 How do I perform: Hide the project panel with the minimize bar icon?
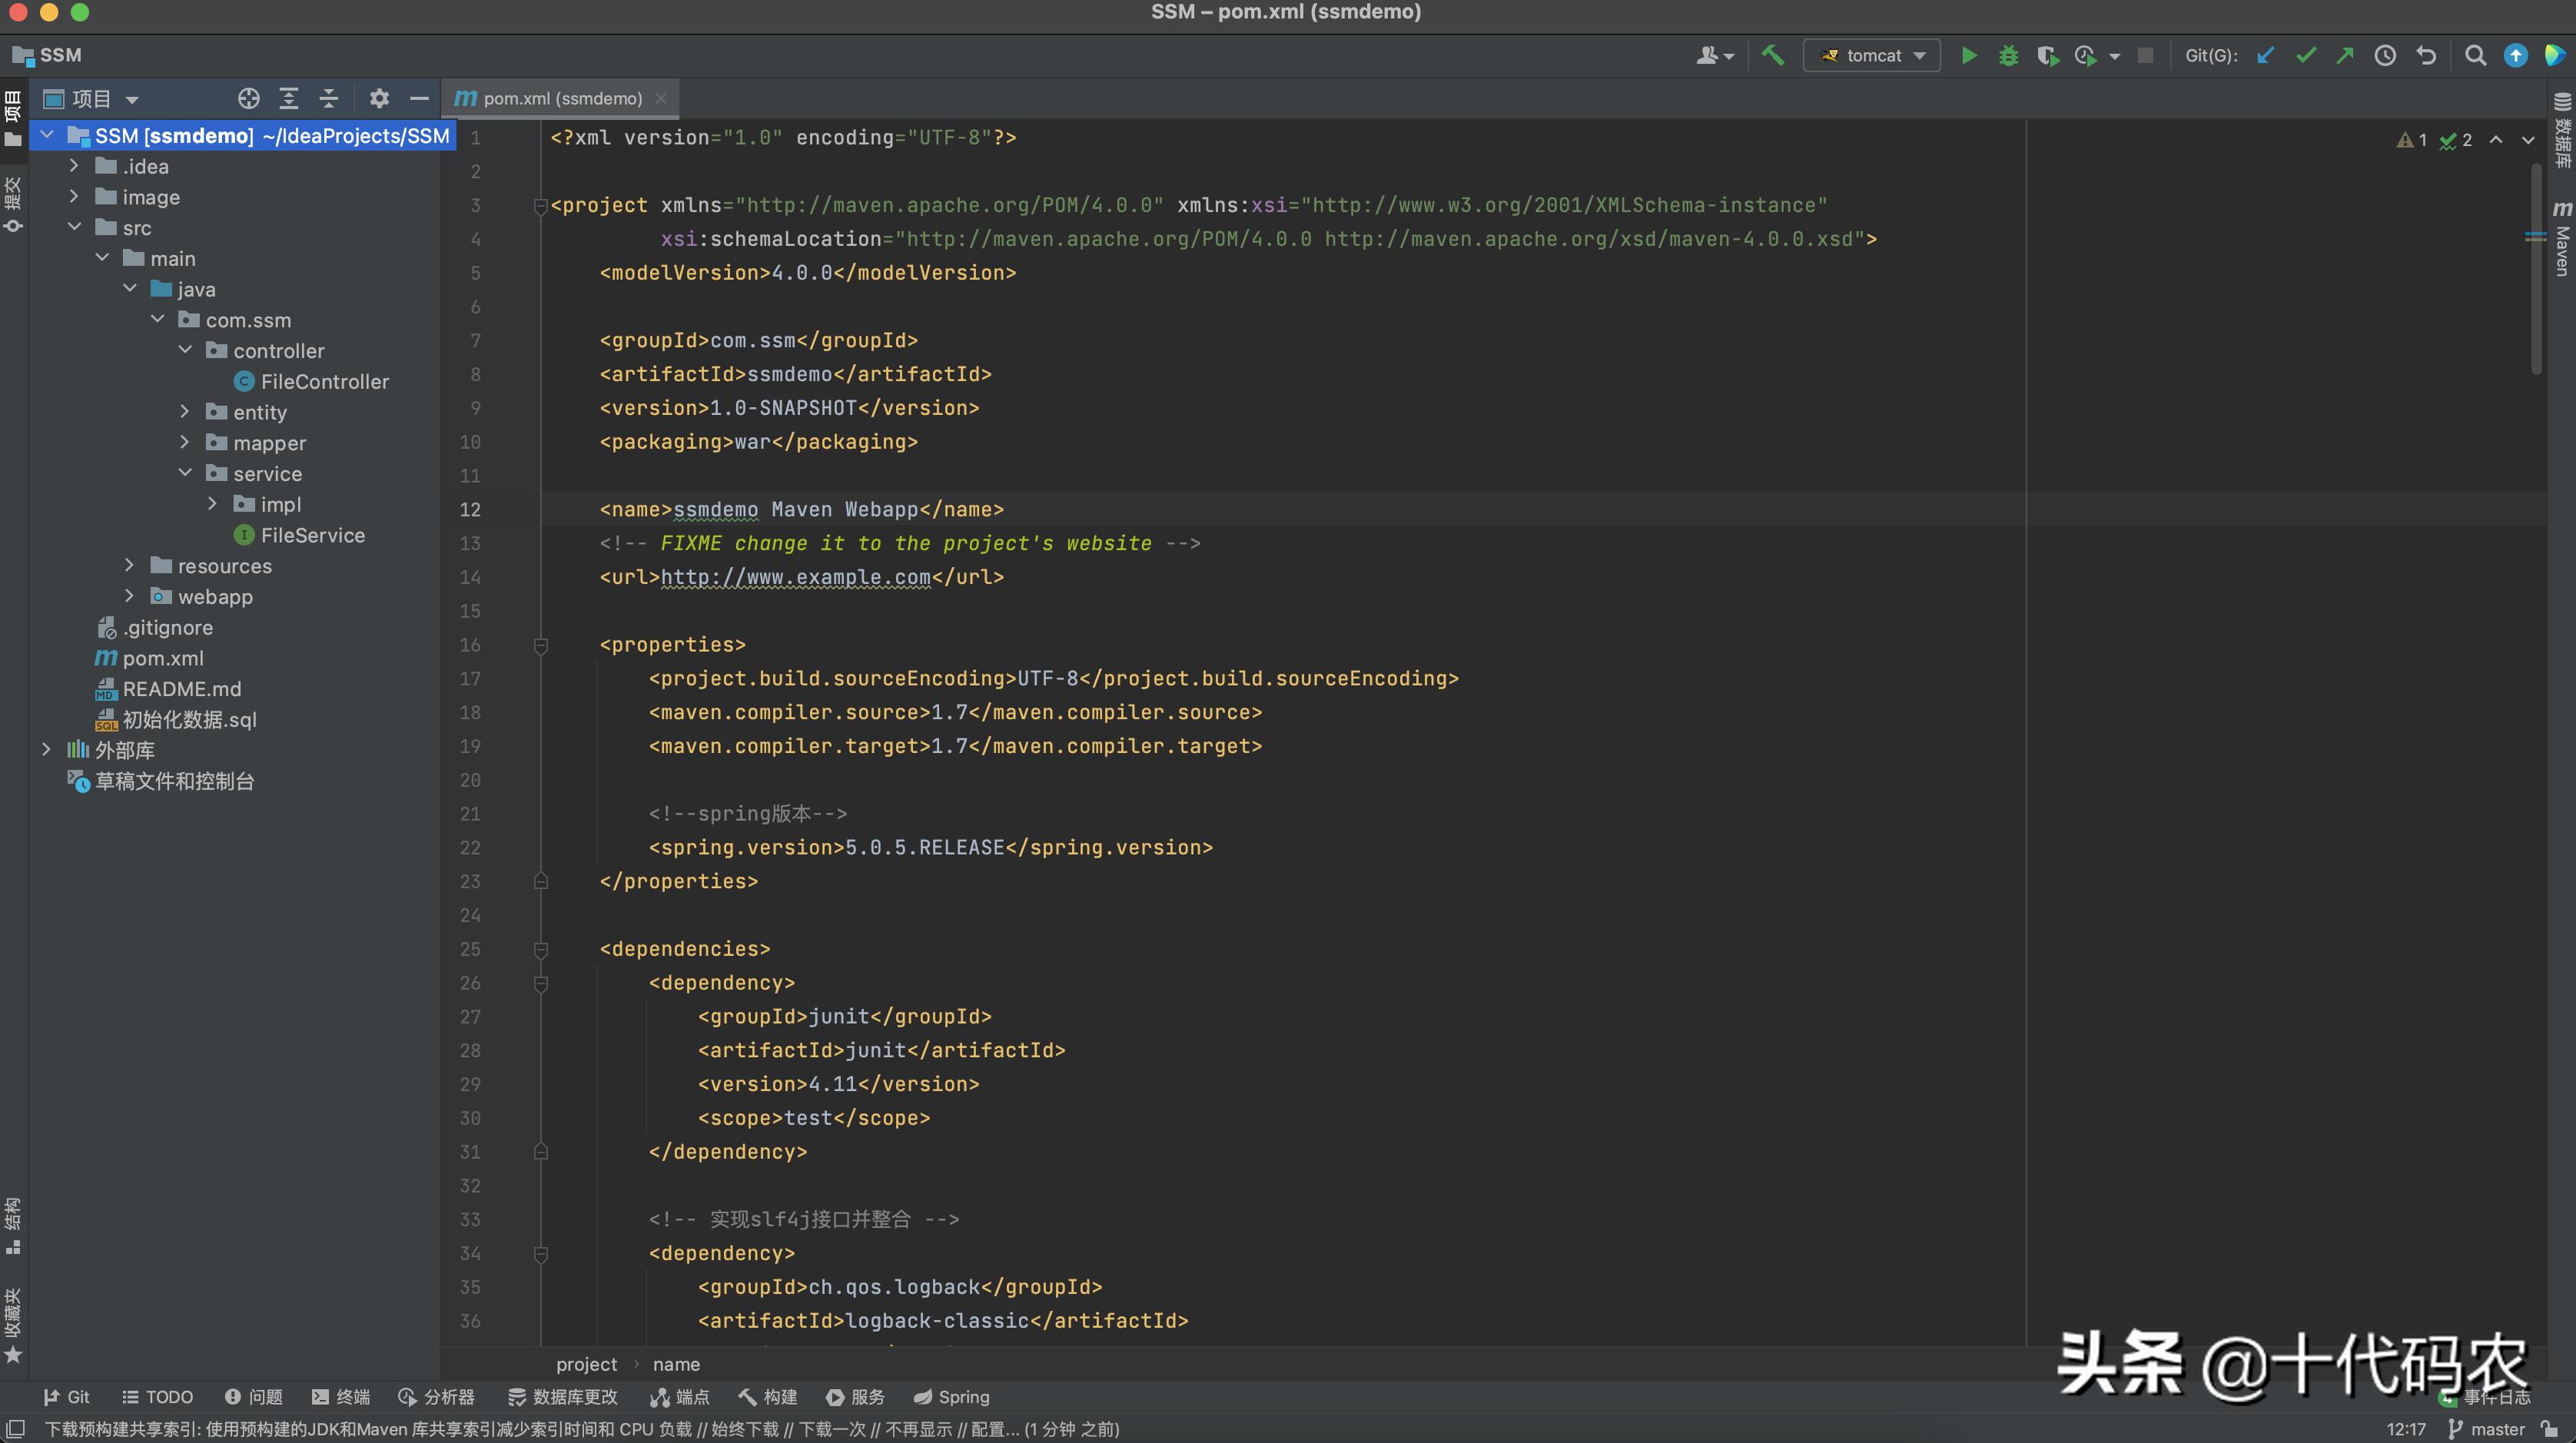[x=419, y=98]
